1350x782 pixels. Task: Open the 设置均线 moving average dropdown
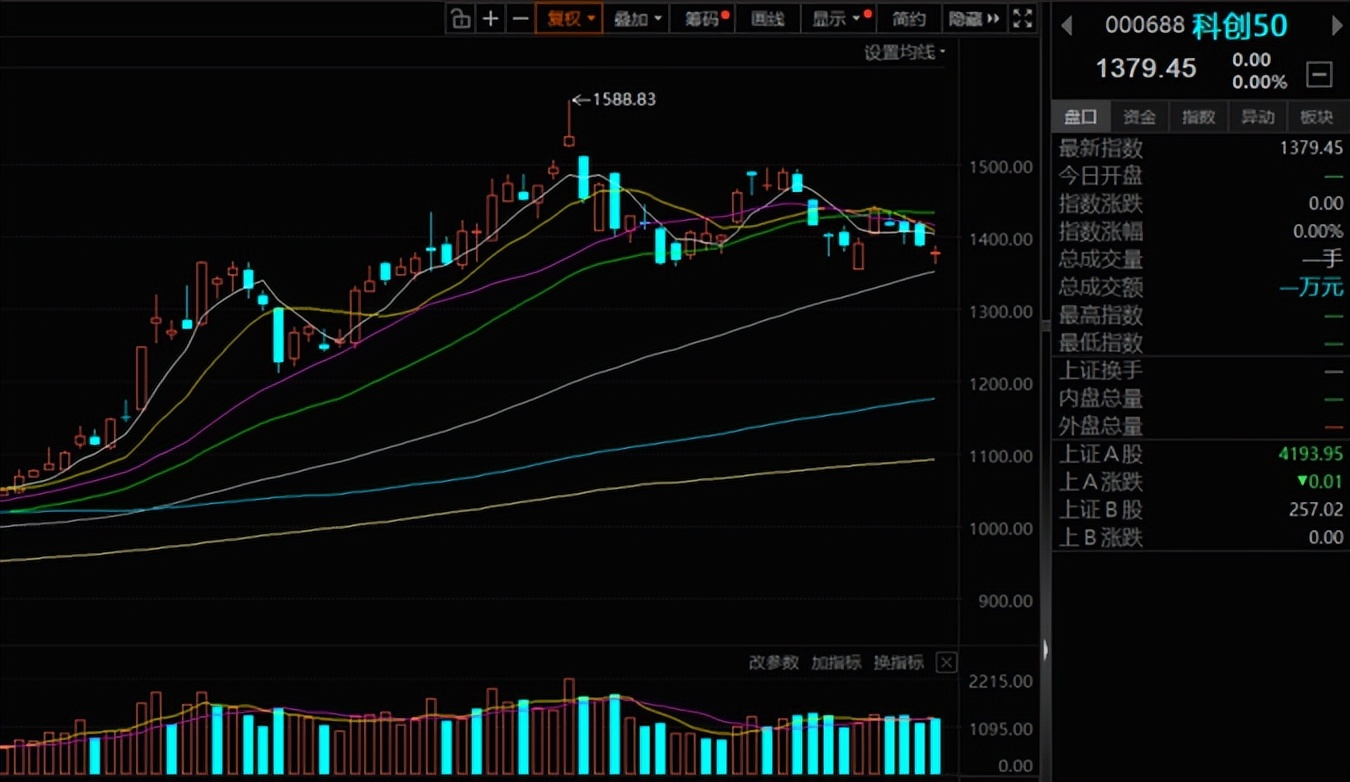pyautogui.click(x=905, y=52)
